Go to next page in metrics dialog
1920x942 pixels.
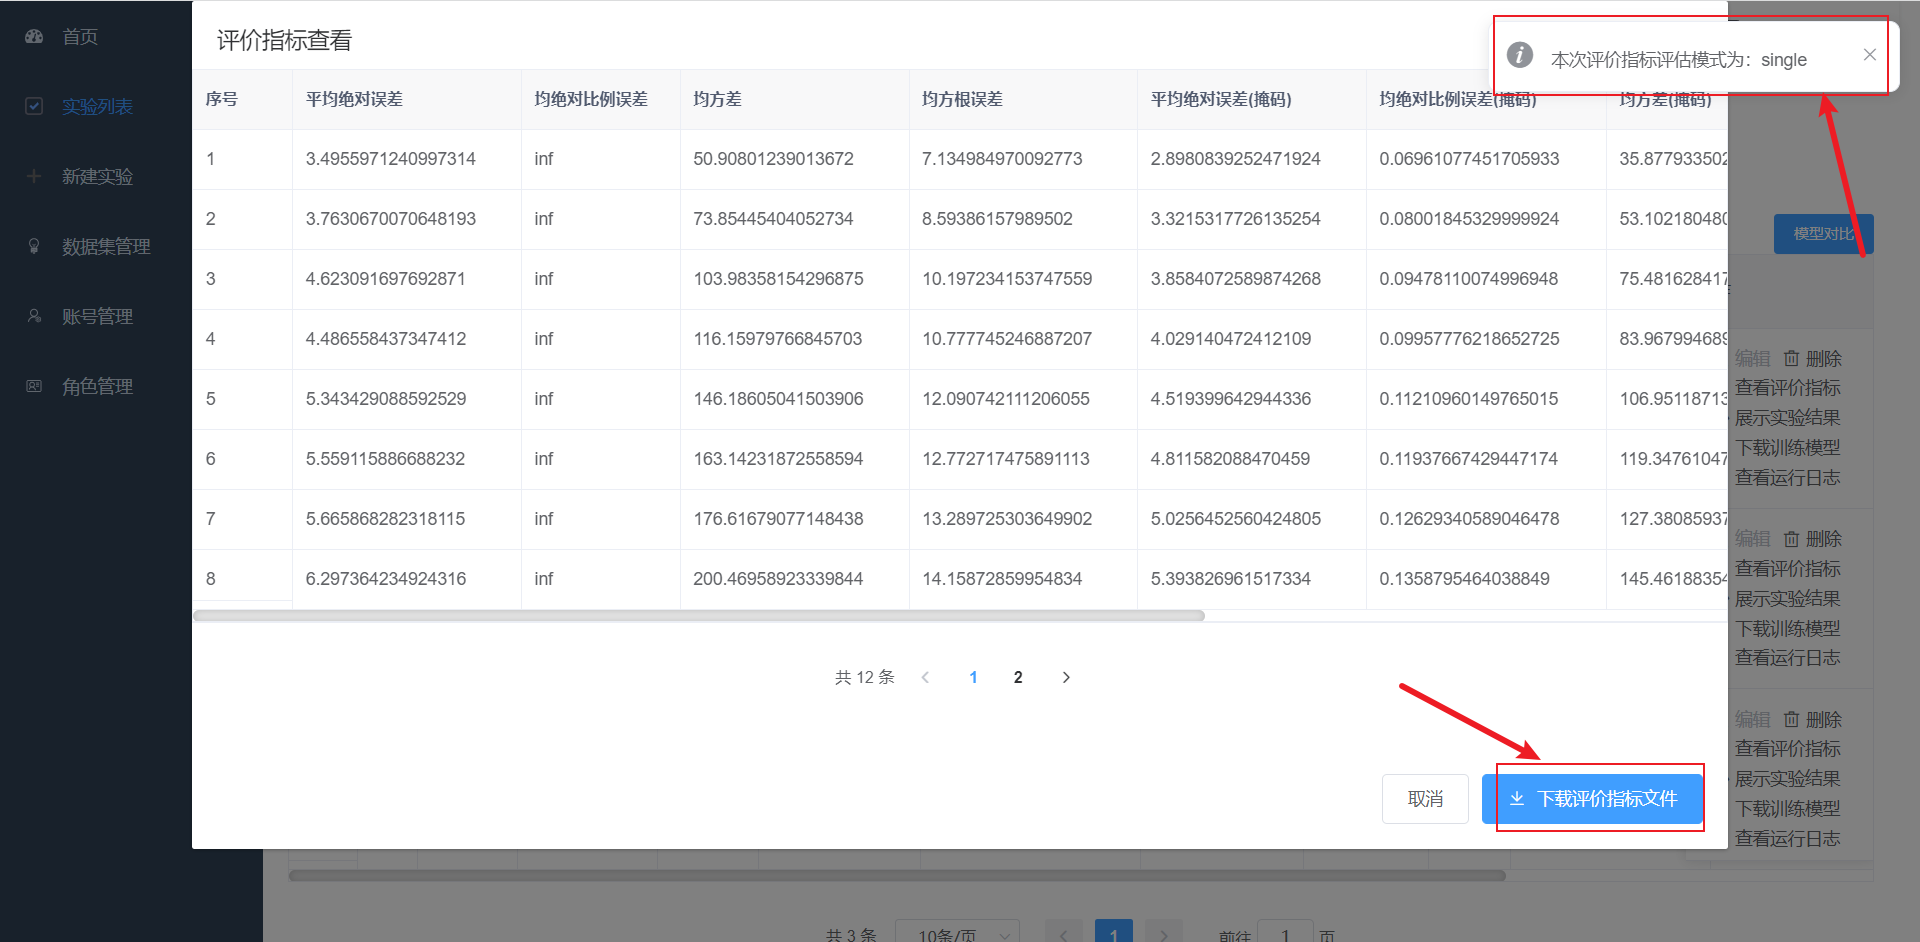[1066, 678]
